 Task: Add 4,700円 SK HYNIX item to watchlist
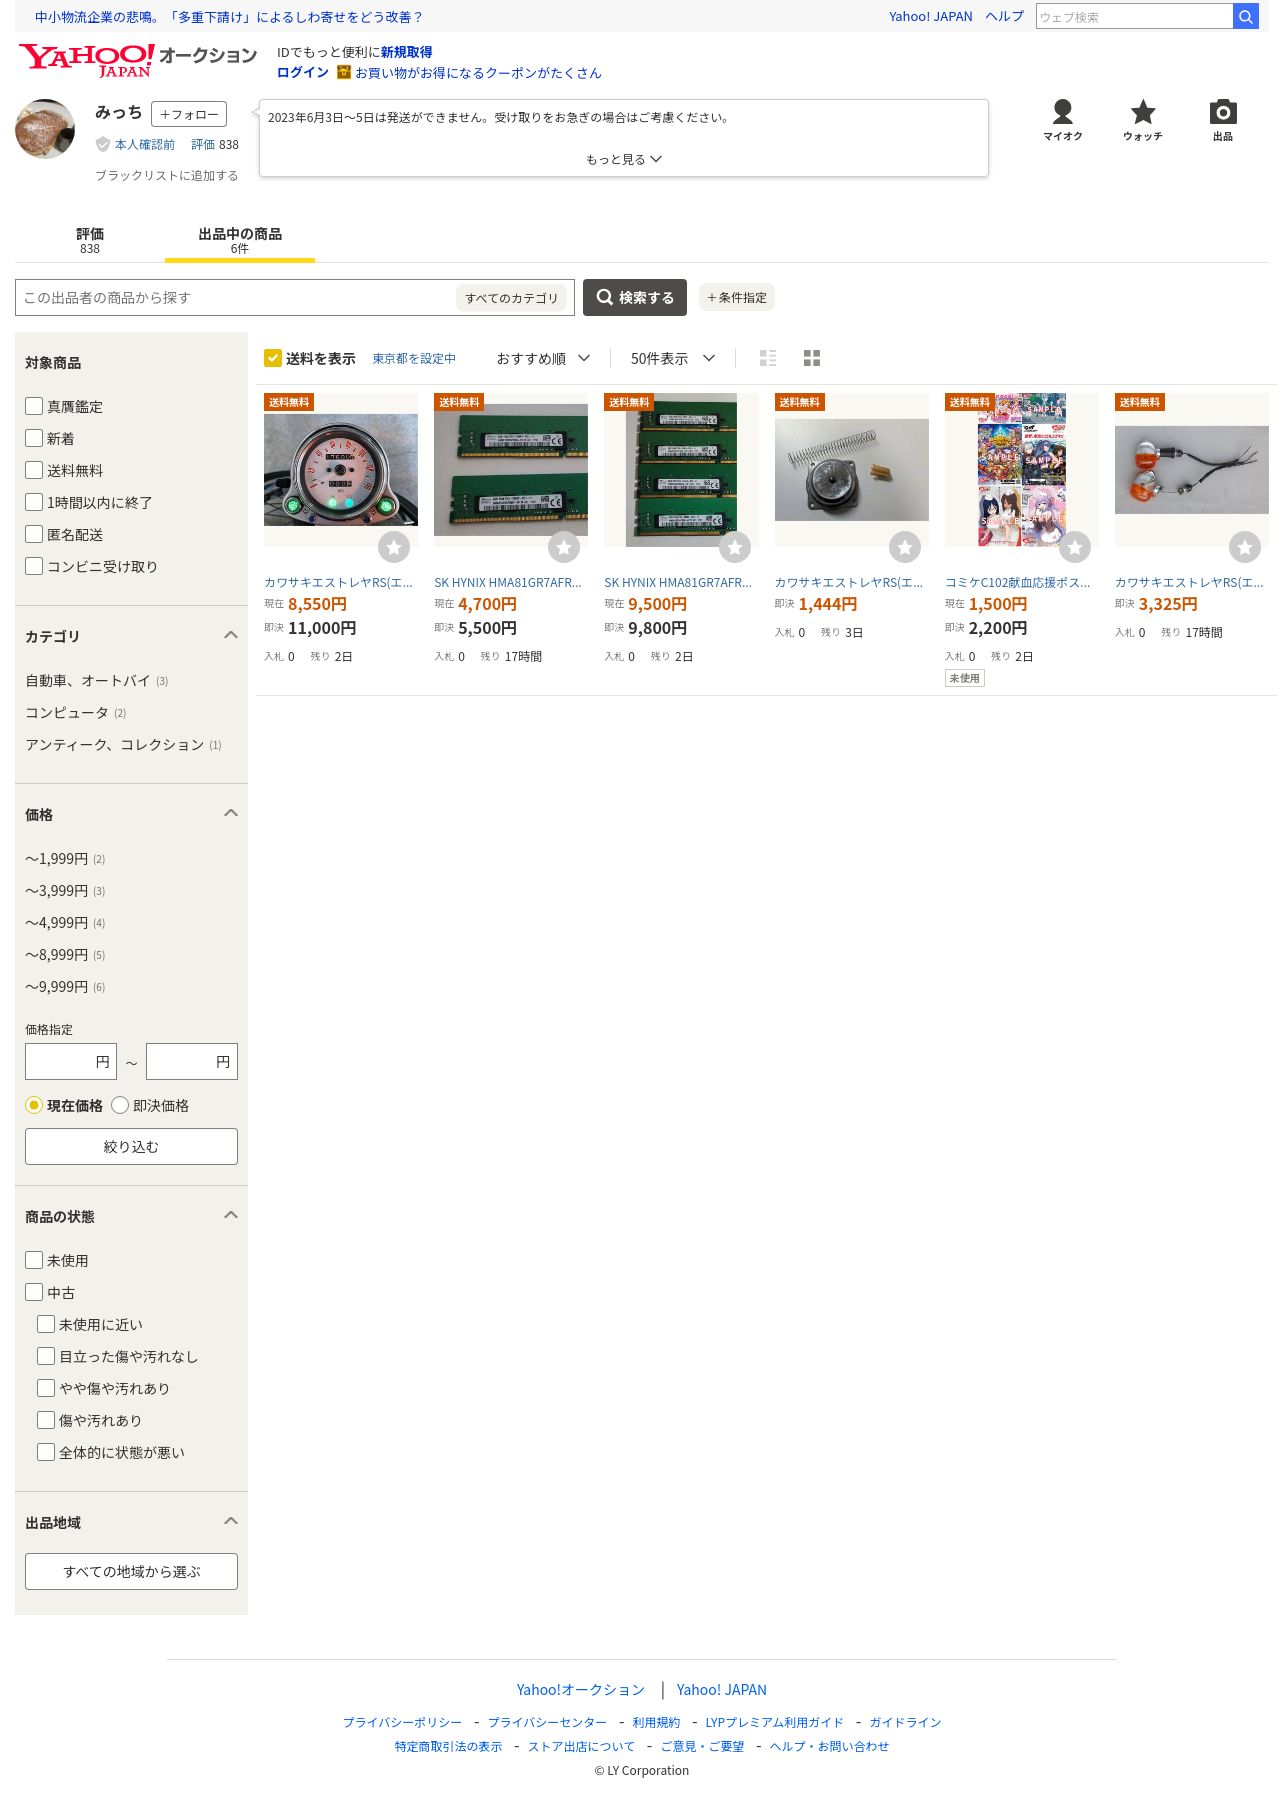point(564,547)
